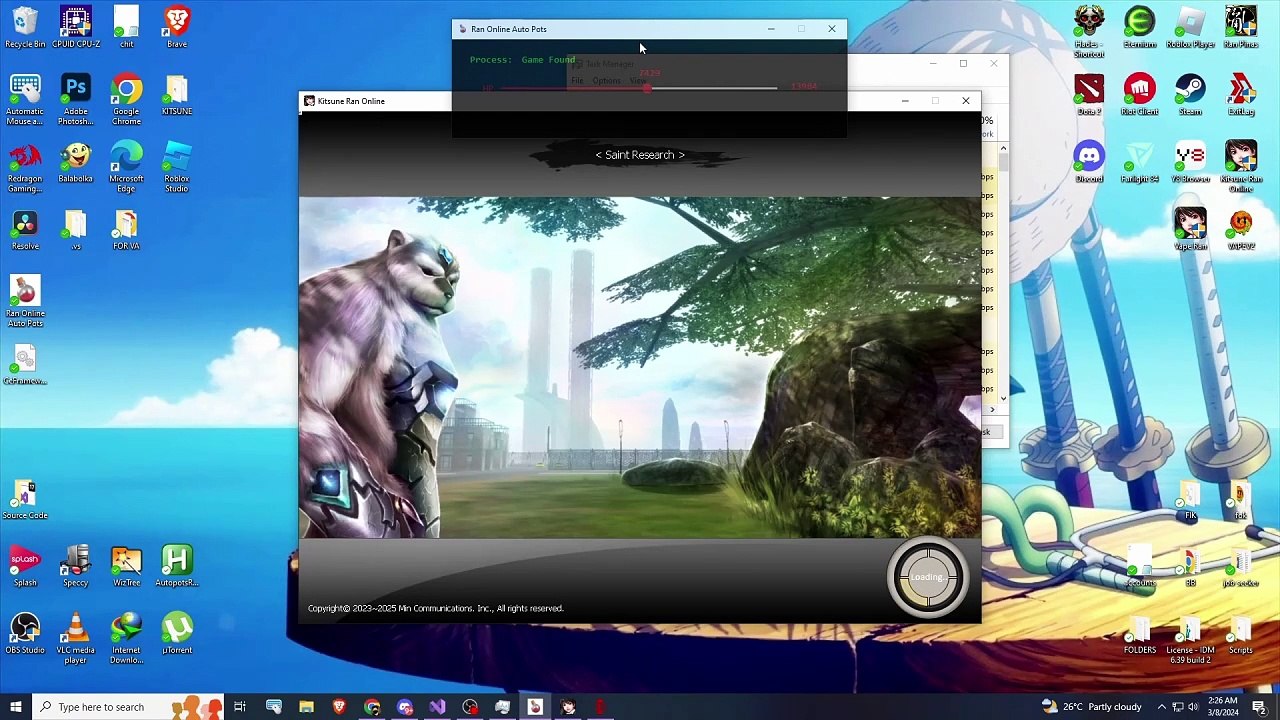Open the Recycle Bin desktop icon
Image resolution: width=1280 pixels, height=720 pixels.
[x=25, y=27]
